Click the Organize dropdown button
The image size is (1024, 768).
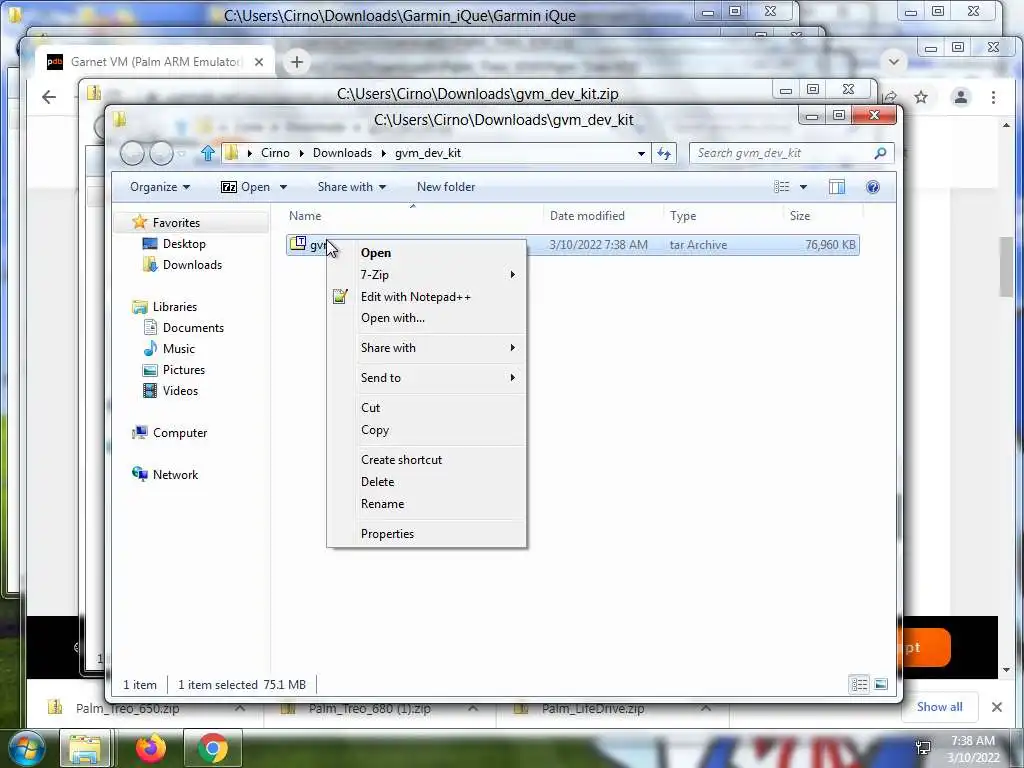coord(160,187)
